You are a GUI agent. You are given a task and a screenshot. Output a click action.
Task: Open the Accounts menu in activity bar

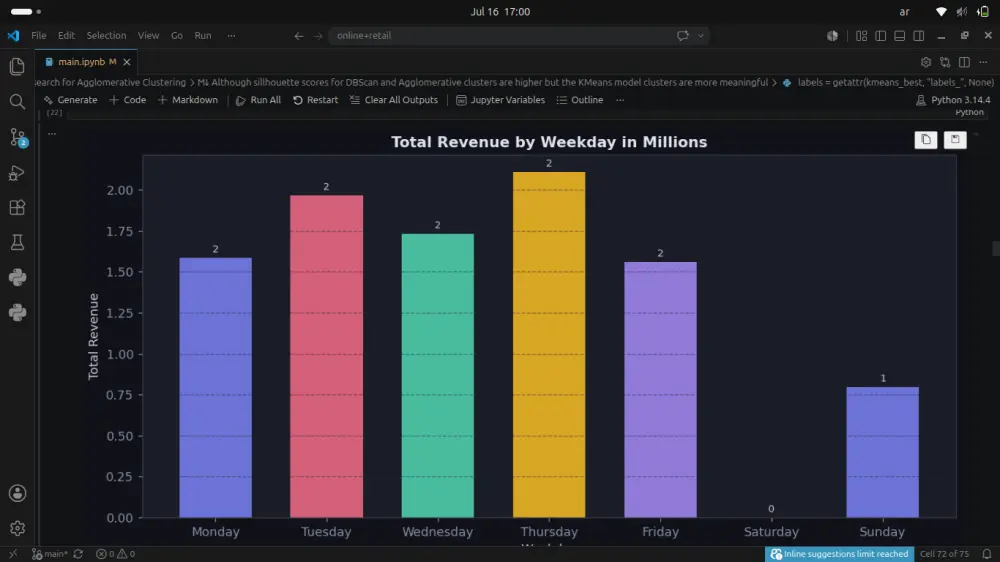[x=17, y=493]
